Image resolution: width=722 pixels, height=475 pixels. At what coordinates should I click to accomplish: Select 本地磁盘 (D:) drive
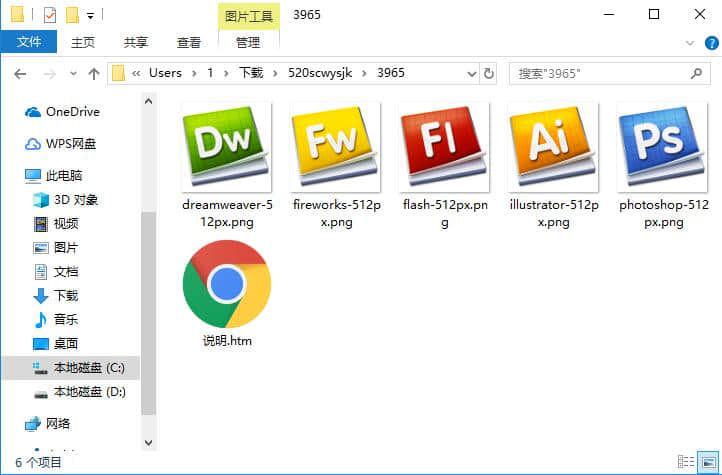(80, 392)
